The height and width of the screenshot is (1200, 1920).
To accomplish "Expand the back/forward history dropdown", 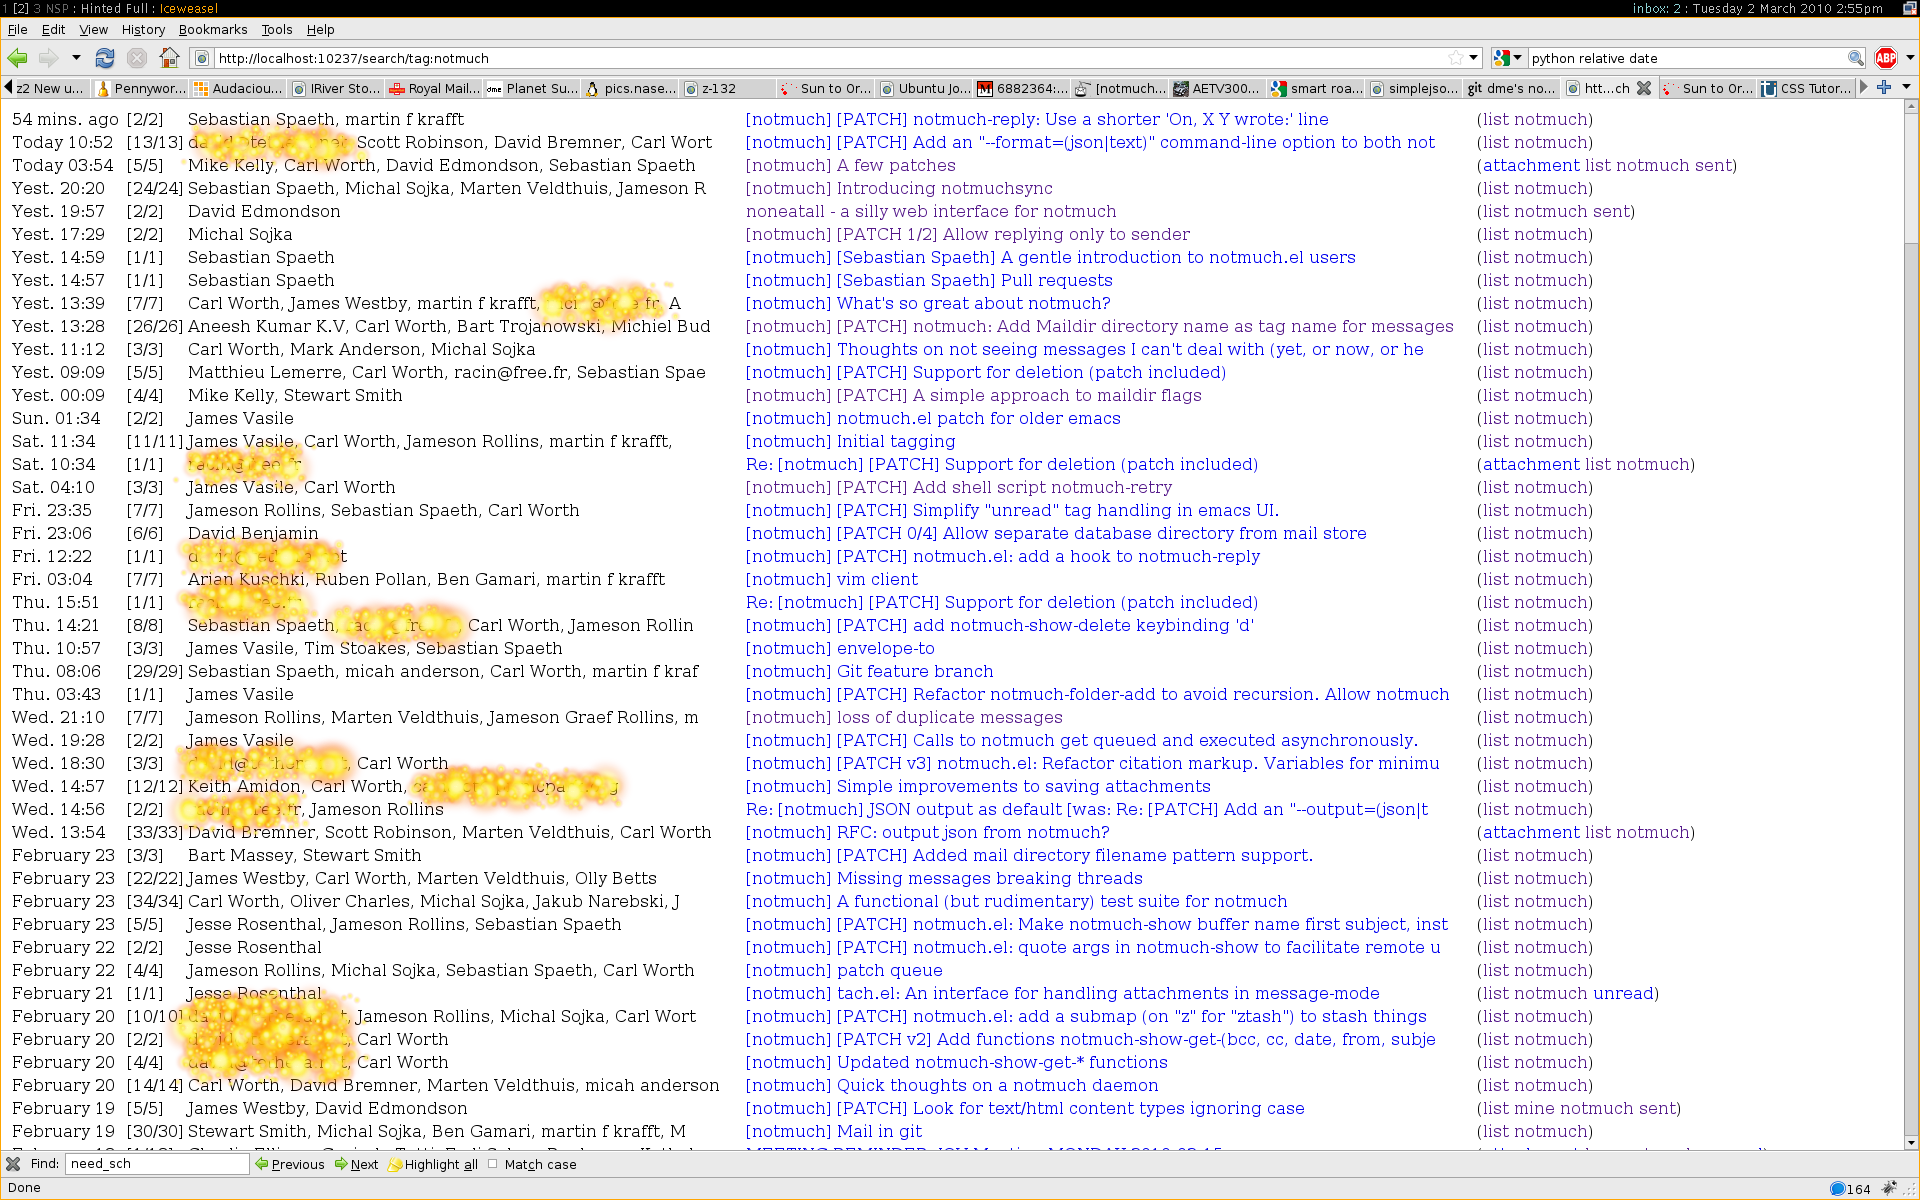I will pos(76,58).
